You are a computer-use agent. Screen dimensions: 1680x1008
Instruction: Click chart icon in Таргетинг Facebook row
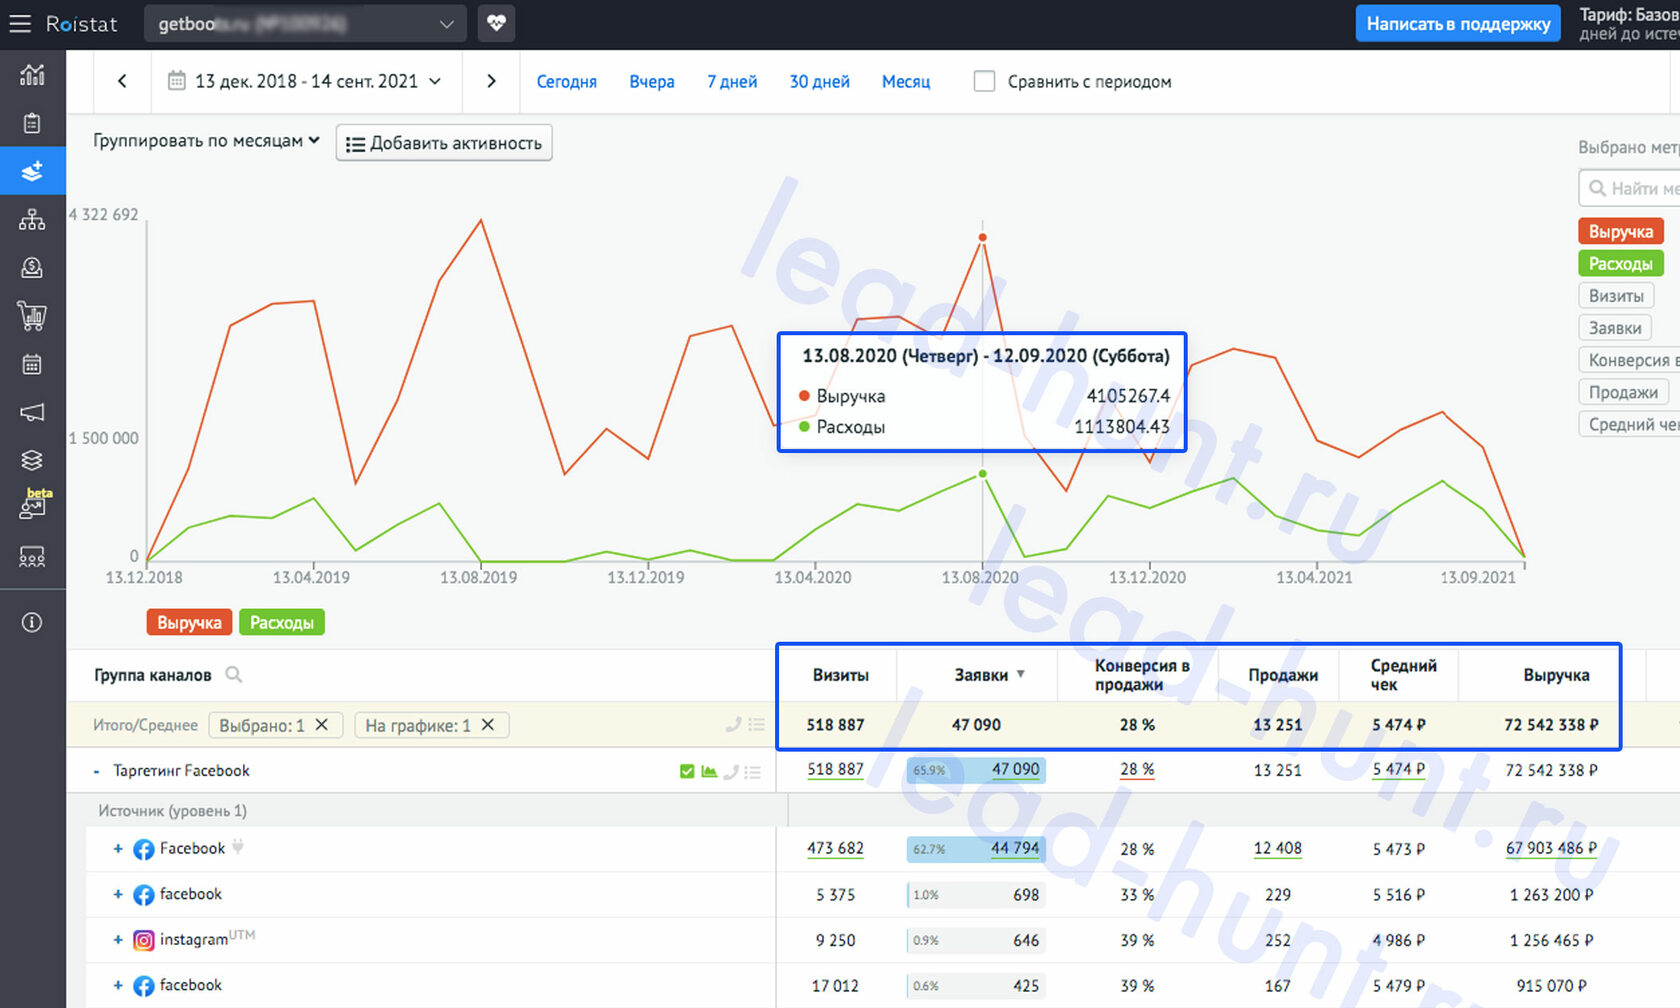point(709,771)
